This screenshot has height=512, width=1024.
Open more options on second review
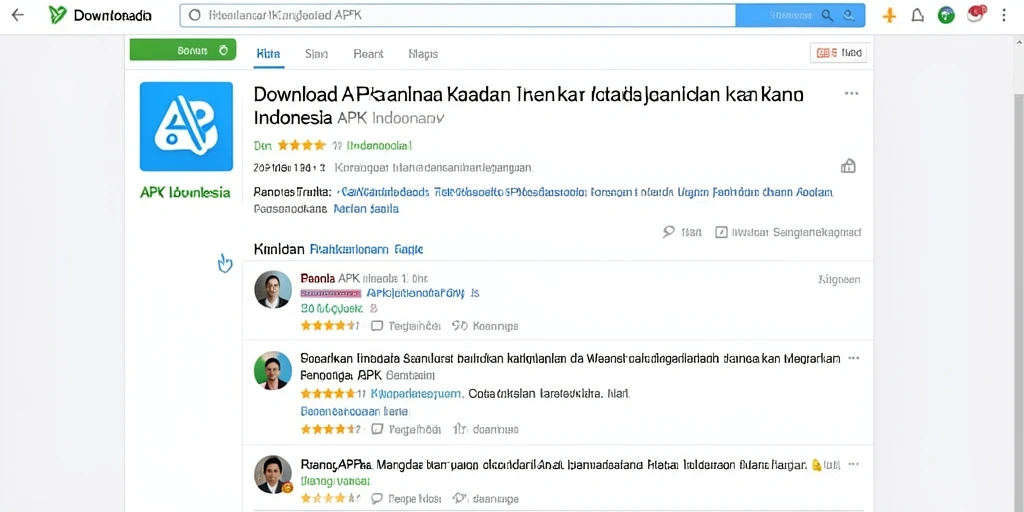click(854, 359)
